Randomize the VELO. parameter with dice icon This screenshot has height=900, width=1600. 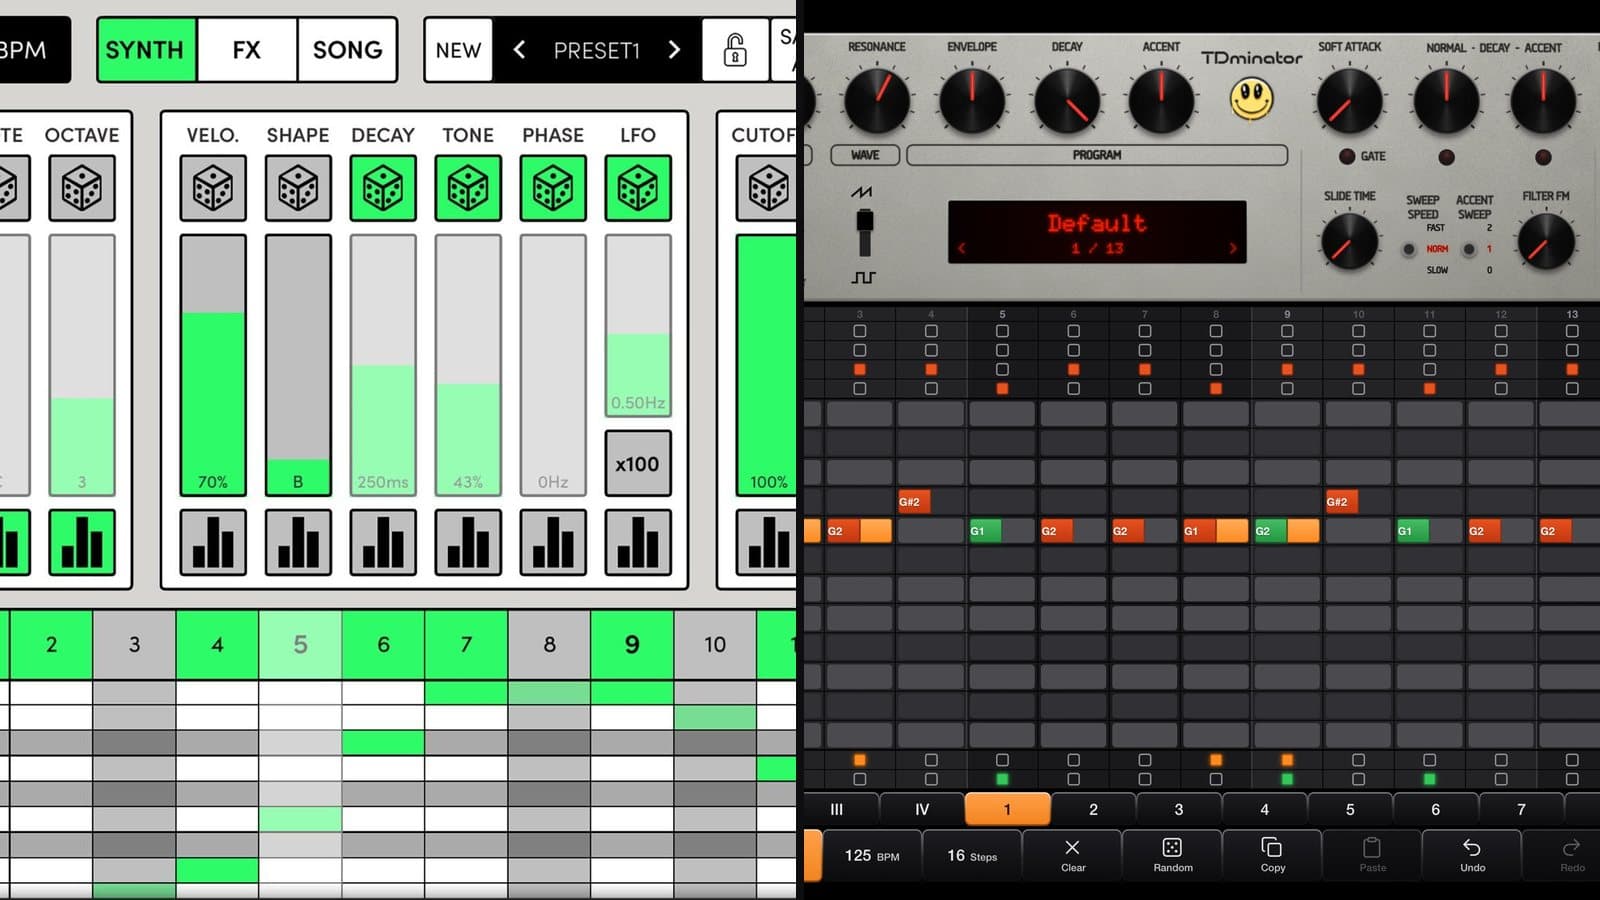pyautogui.click(x=213, y=188)
